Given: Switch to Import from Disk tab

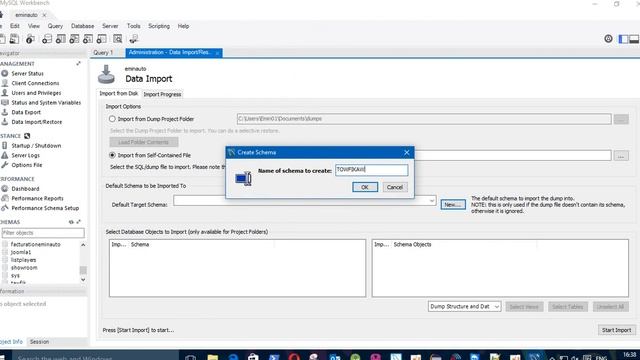Looking at the screenshot, I should [x=118, y=93].
